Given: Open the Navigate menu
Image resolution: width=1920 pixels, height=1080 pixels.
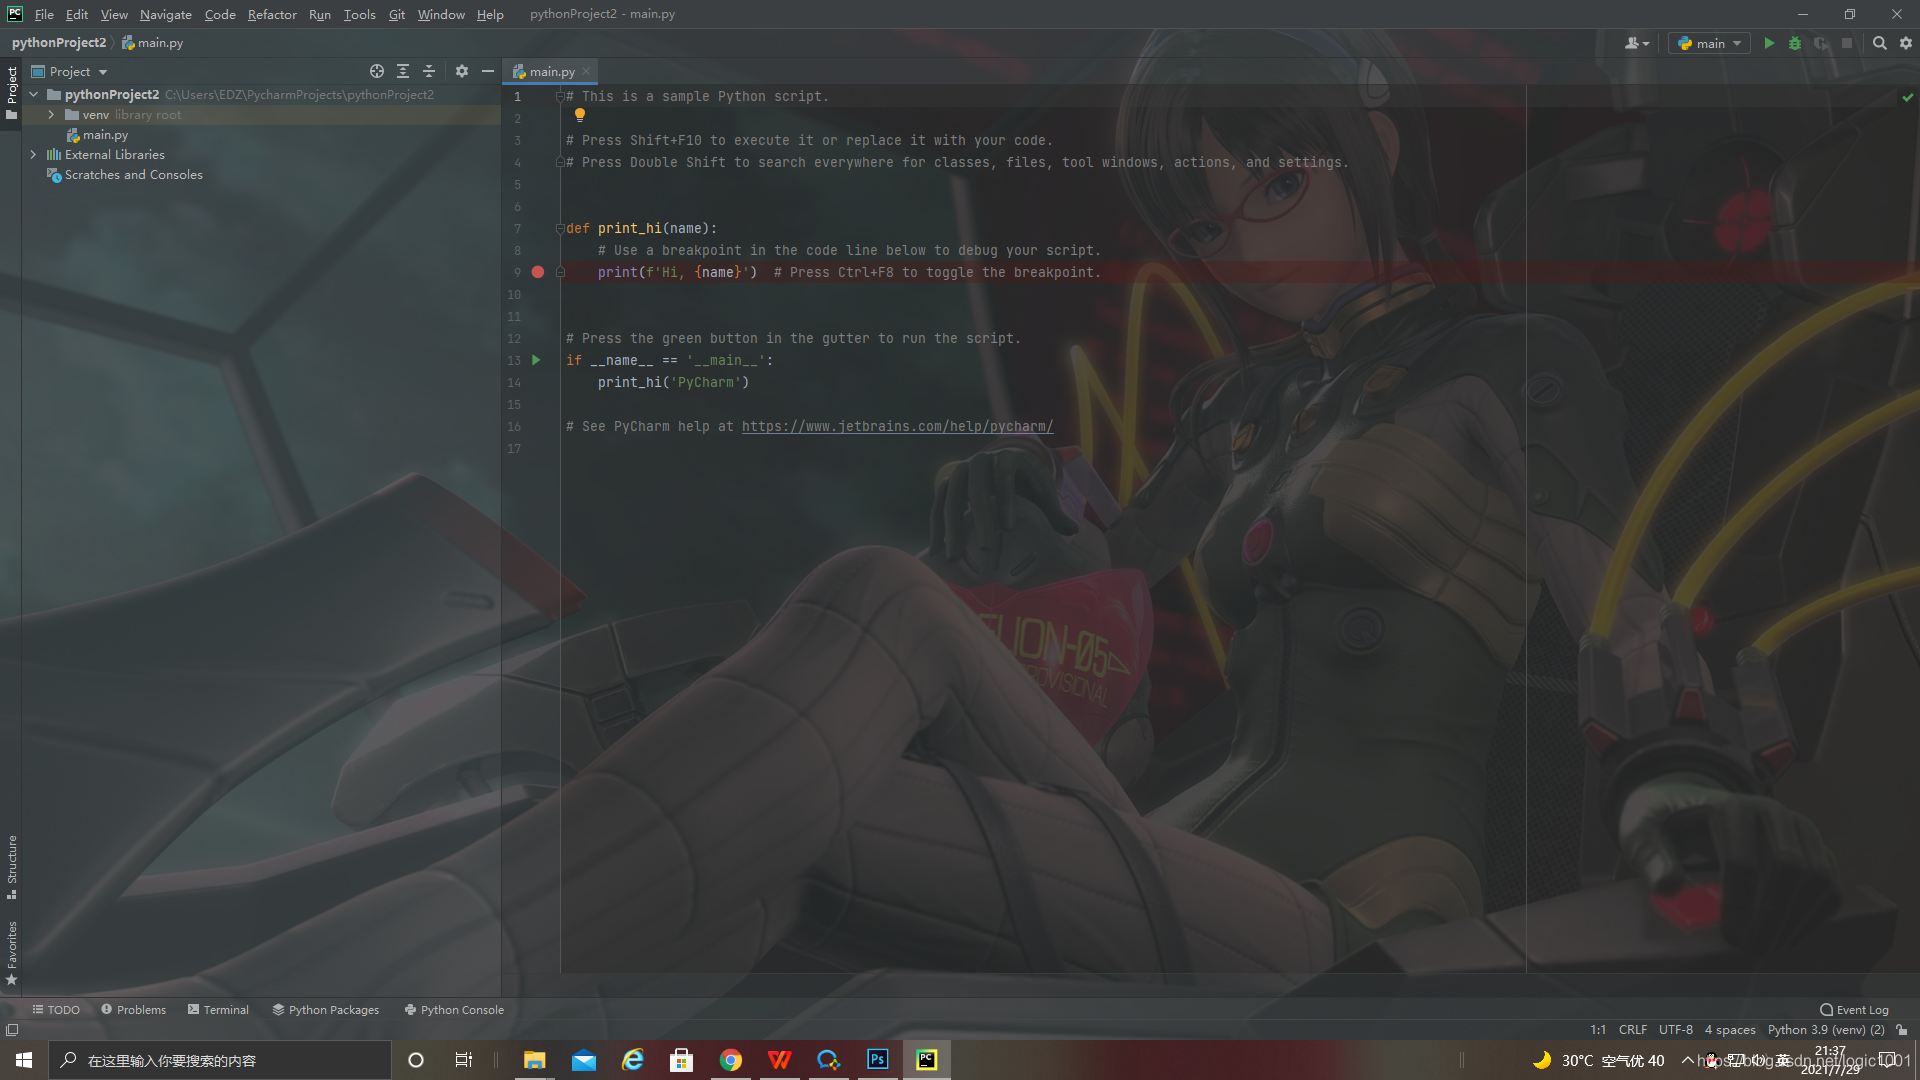Looking at the screenshot, I should pos(166,14).
